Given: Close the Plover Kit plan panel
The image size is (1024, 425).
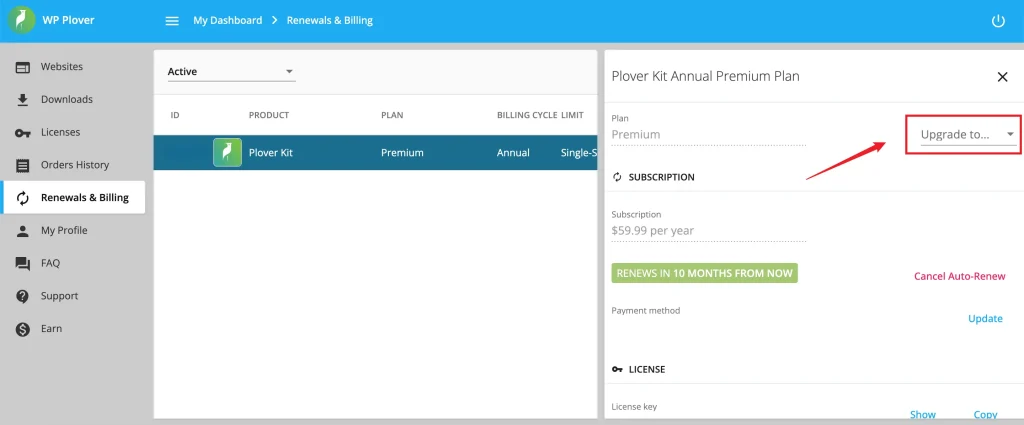Looking at the screenshot, I should (1002, 77).
